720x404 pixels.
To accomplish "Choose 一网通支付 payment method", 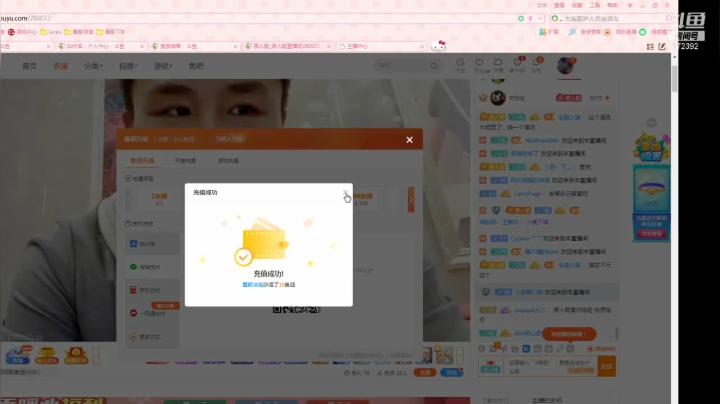I will [152, 313].
